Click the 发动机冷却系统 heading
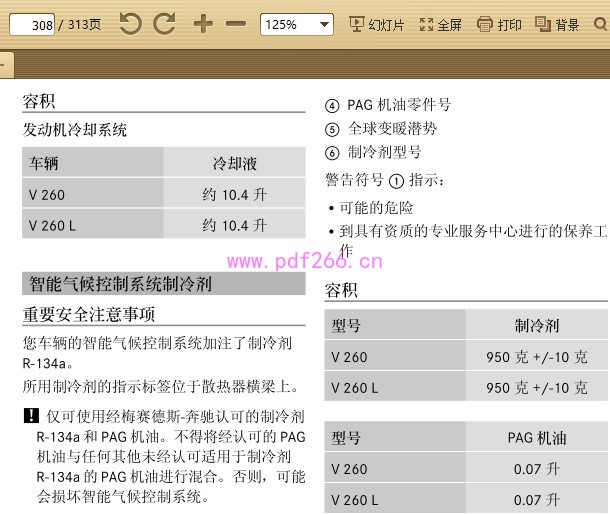The width and height of the screenshot is (610, 515). (x=75, y=130)
